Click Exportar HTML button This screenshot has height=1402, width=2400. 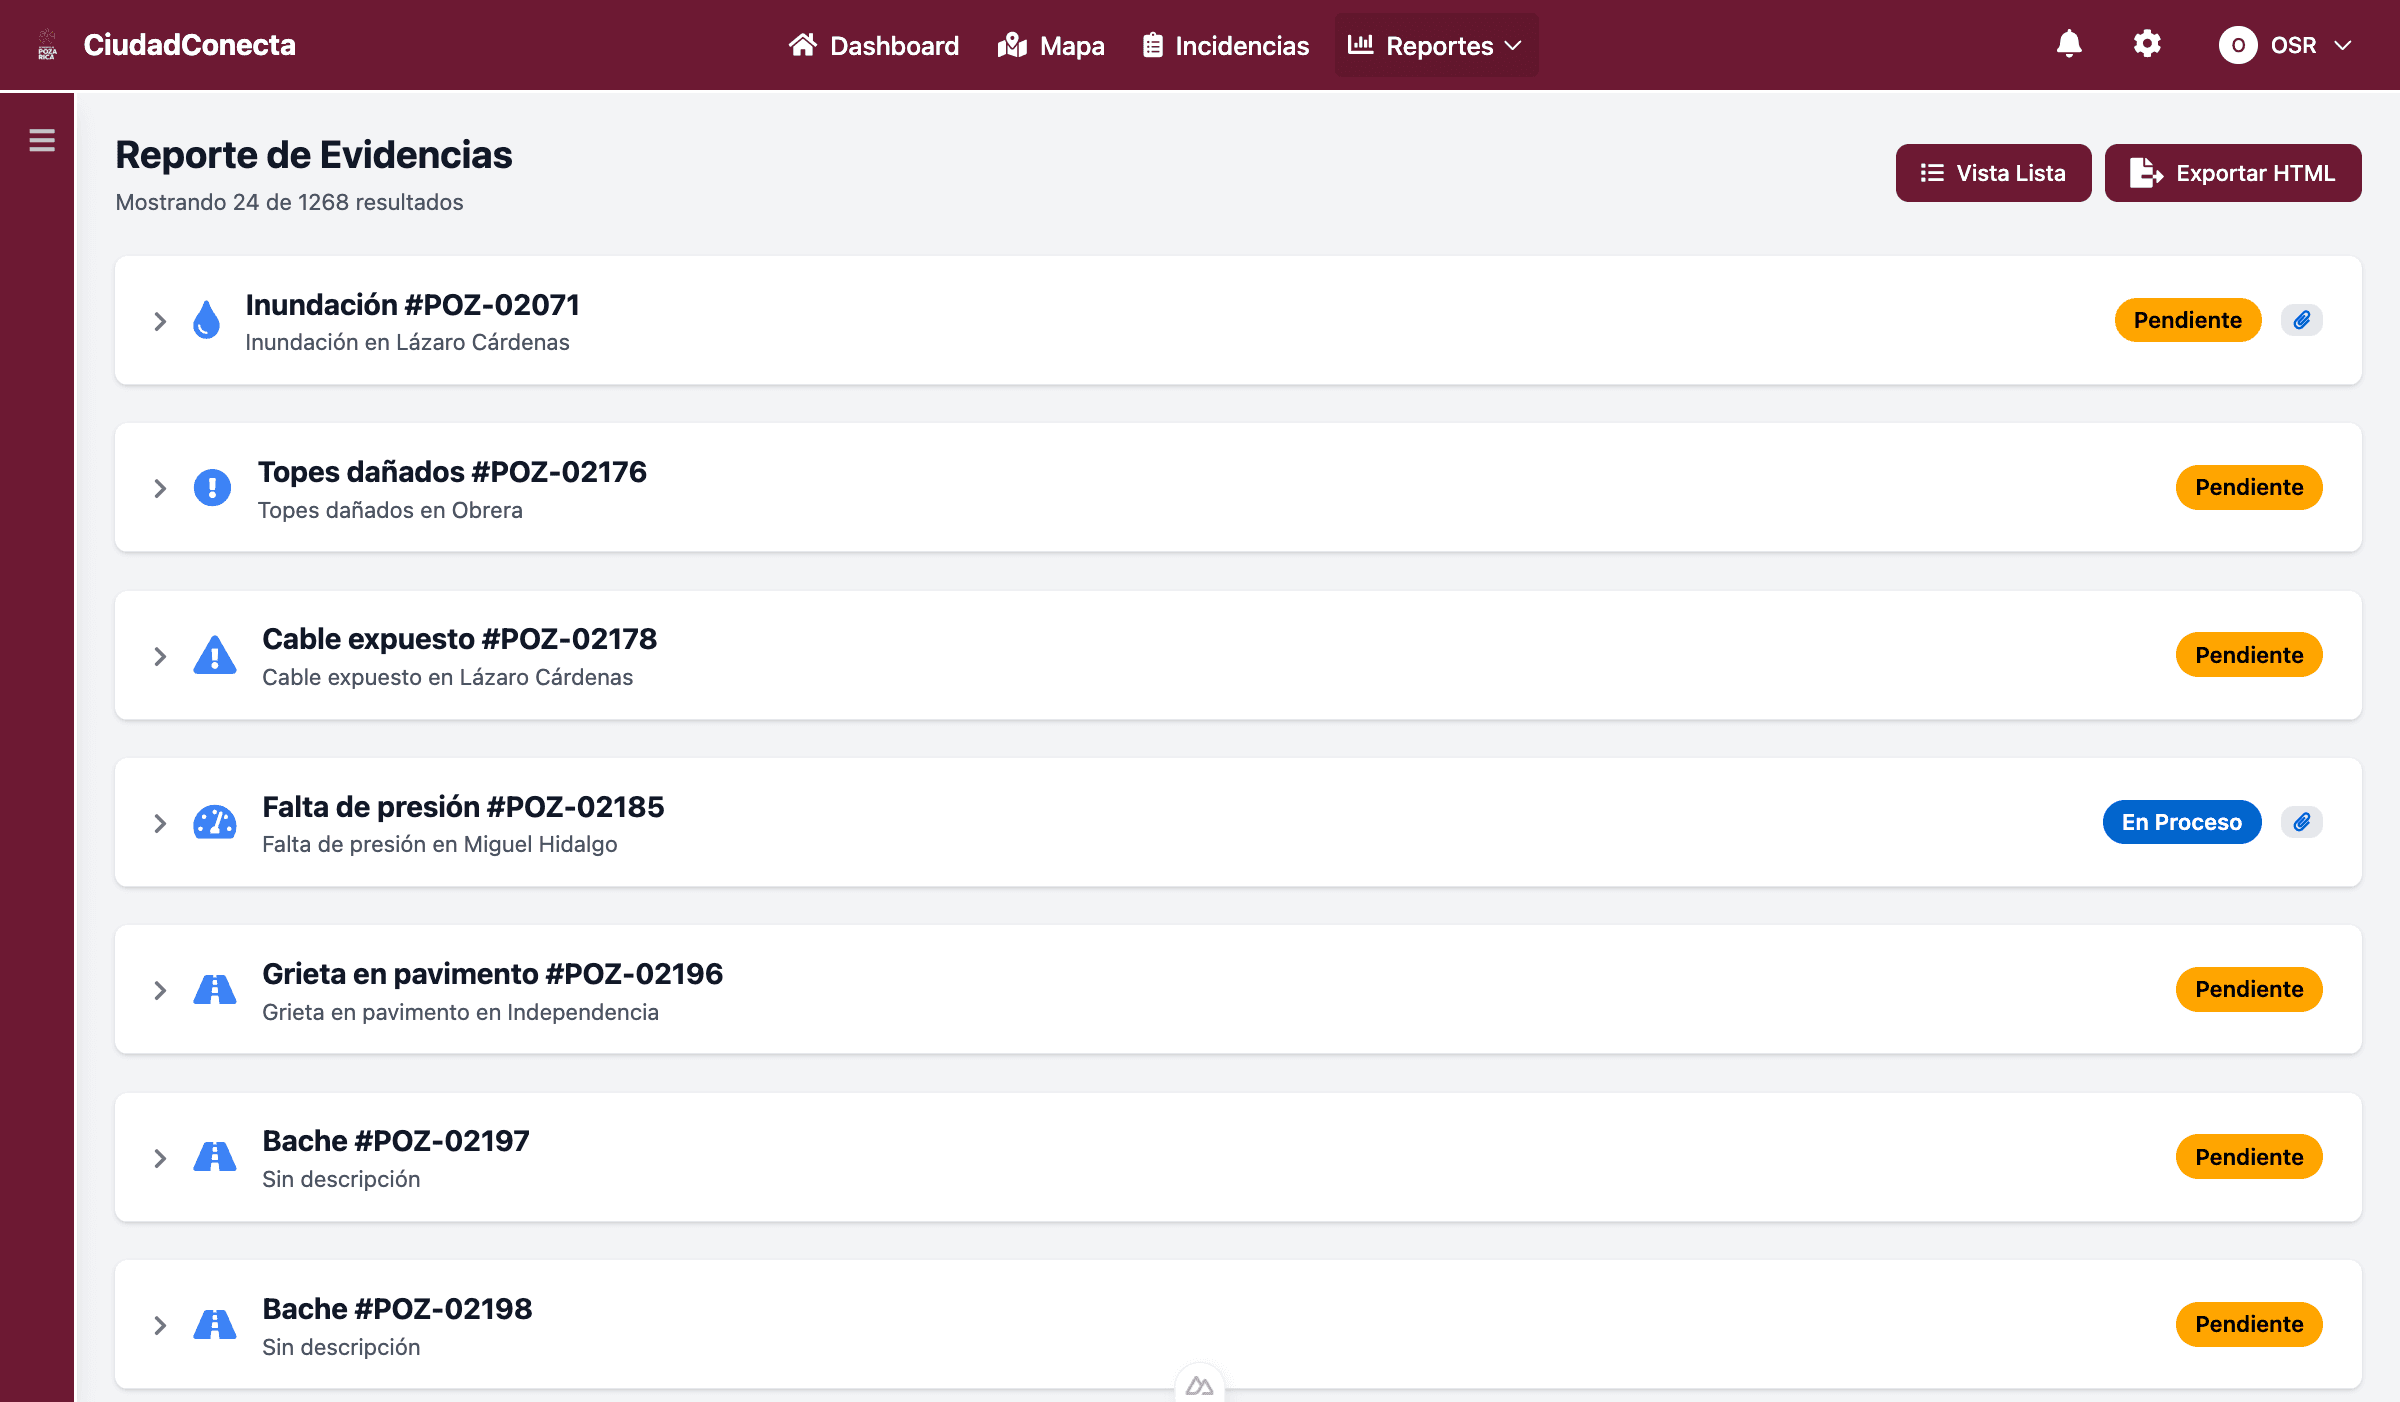coord(2233,173)
